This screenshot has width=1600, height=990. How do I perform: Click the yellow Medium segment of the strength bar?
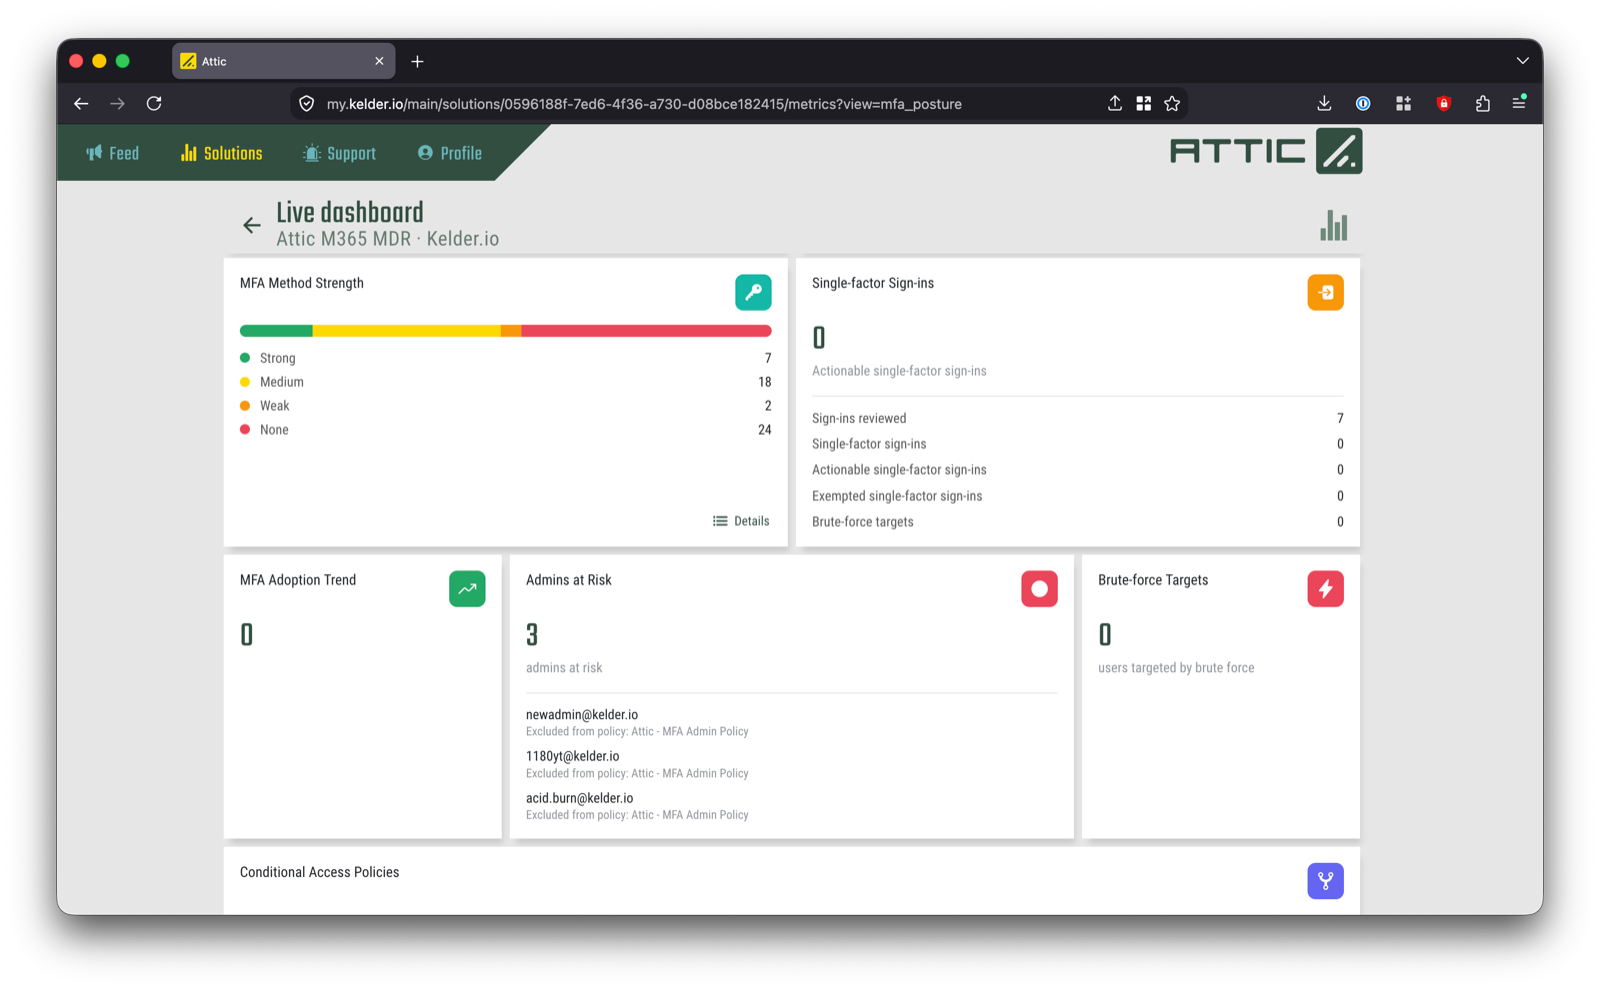tap(406, 331)
